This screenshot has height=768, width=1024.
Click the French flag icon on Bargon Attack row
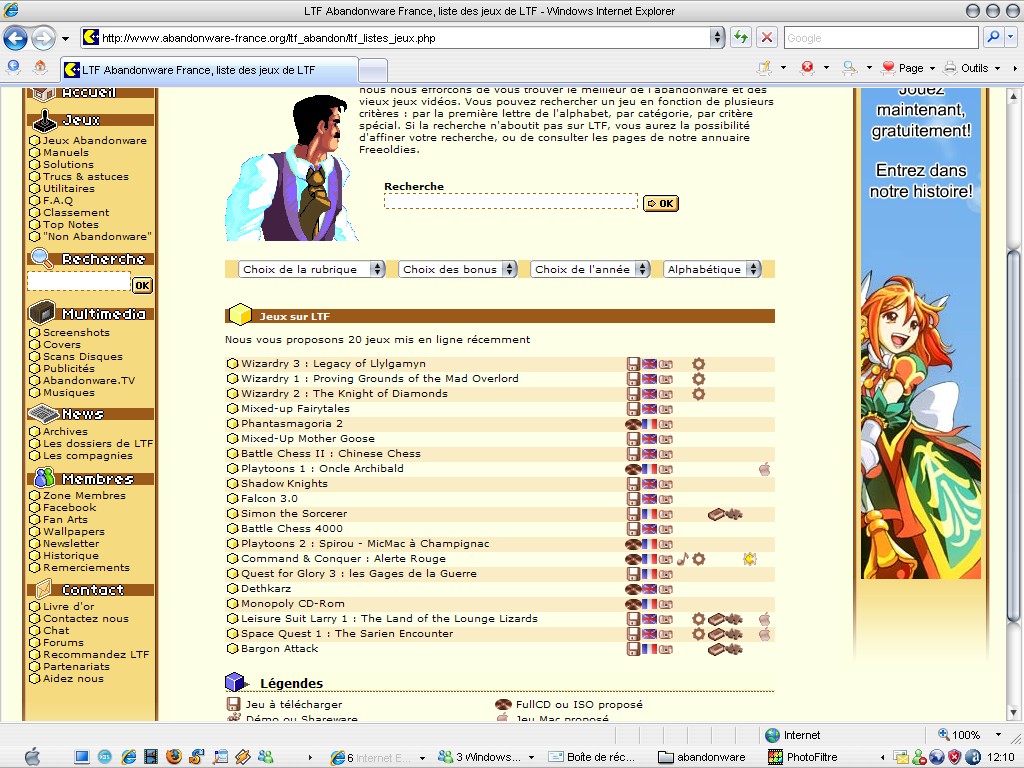pyautogui.click(x=648, y=649)
